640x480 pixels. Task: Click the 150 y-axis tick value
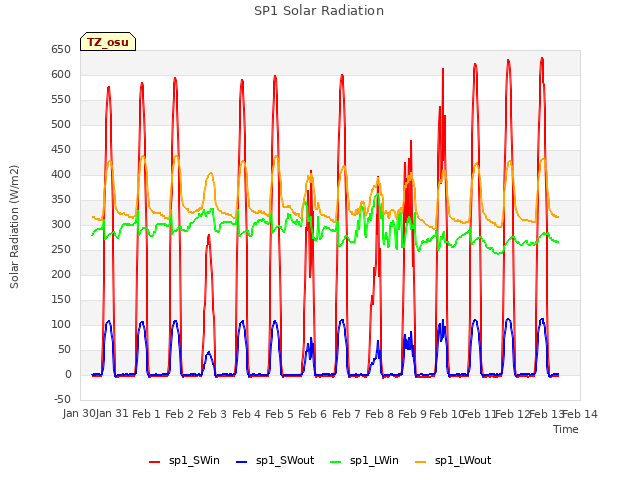[x=61, y=299]
